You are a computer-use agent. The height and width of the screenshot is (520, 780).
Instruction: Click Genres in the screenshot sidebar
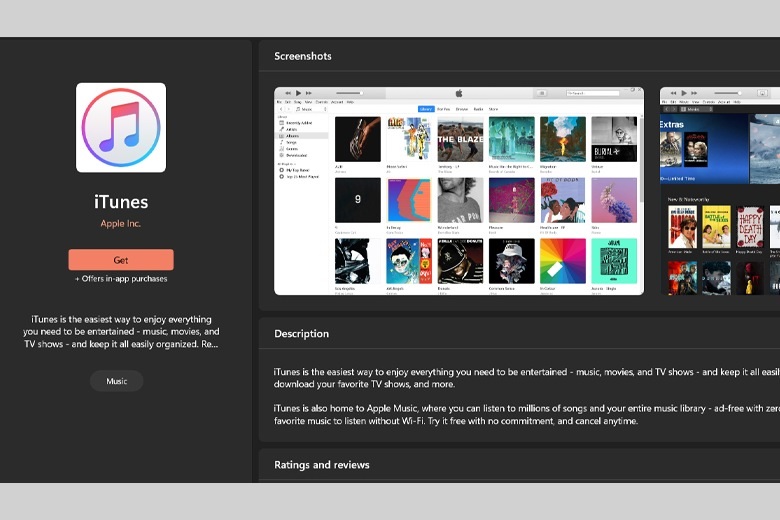tap(292, 149)
